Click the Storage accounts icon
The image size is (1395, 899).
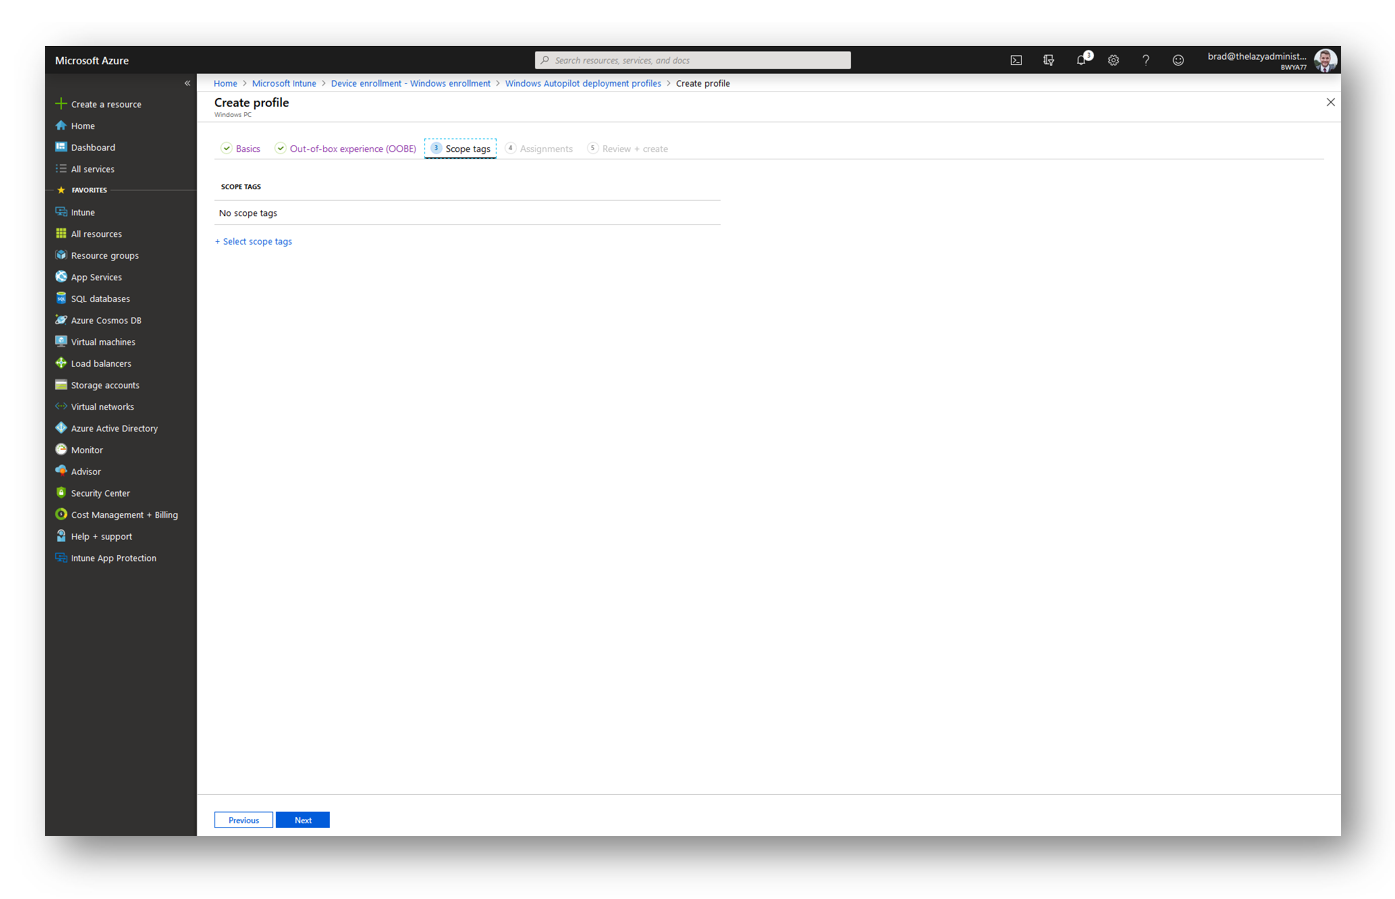coord(61,385)
